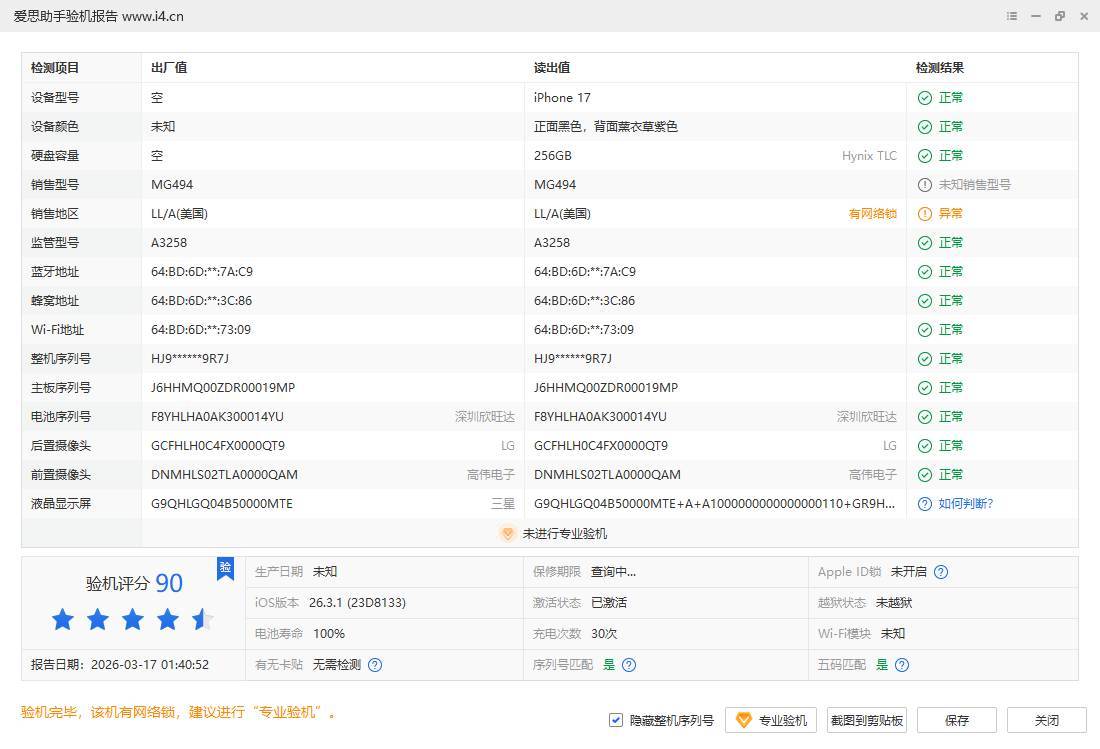Click the help icon next to 无需检测

[375, 665]
